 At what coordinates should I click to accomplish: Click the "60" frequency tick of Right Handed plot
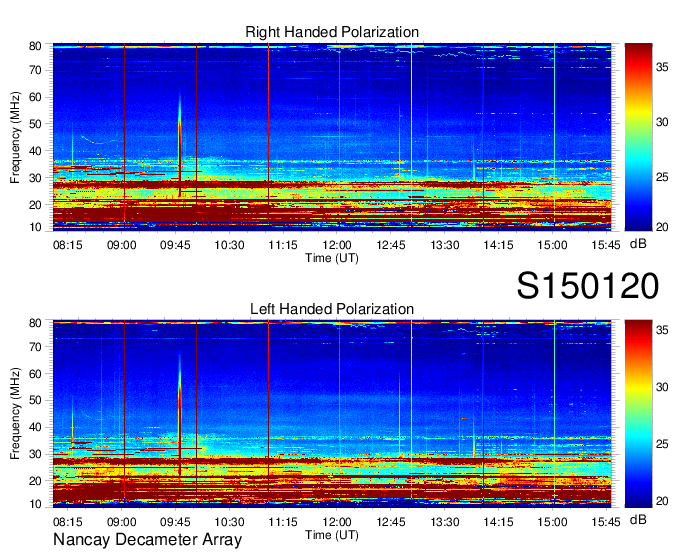click(35, 97)
